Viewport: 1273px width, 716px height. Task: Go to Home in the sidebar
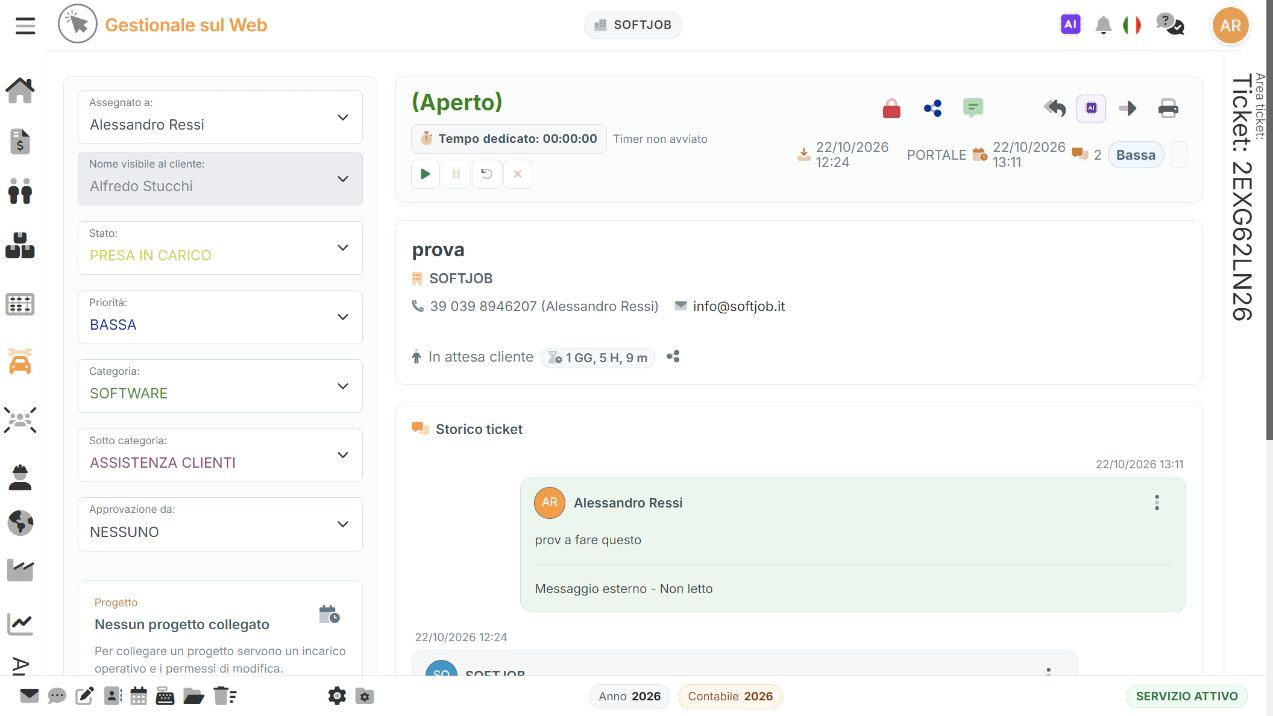point(20,90)
